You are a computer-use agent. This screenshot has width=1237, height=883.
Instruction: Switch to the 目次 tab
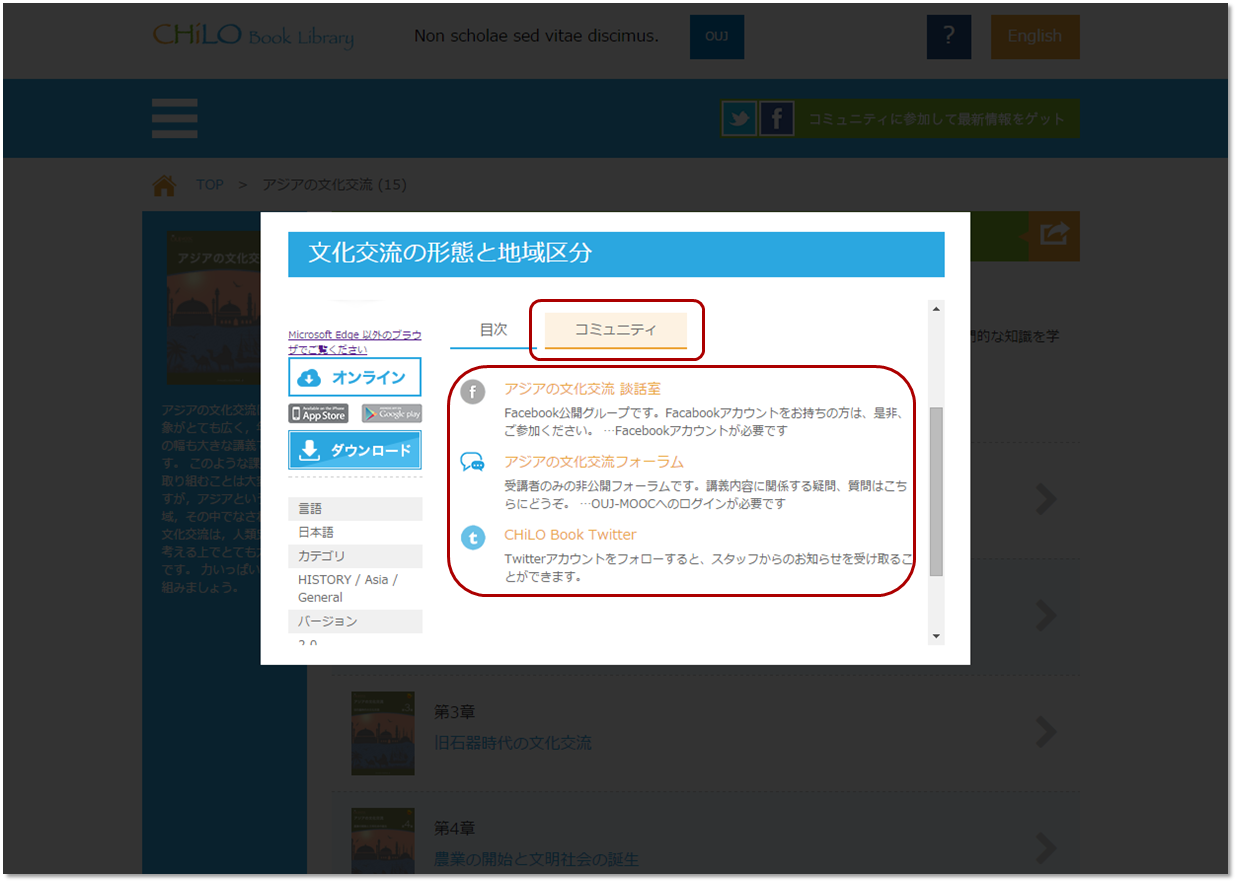(x=492, y=330)
